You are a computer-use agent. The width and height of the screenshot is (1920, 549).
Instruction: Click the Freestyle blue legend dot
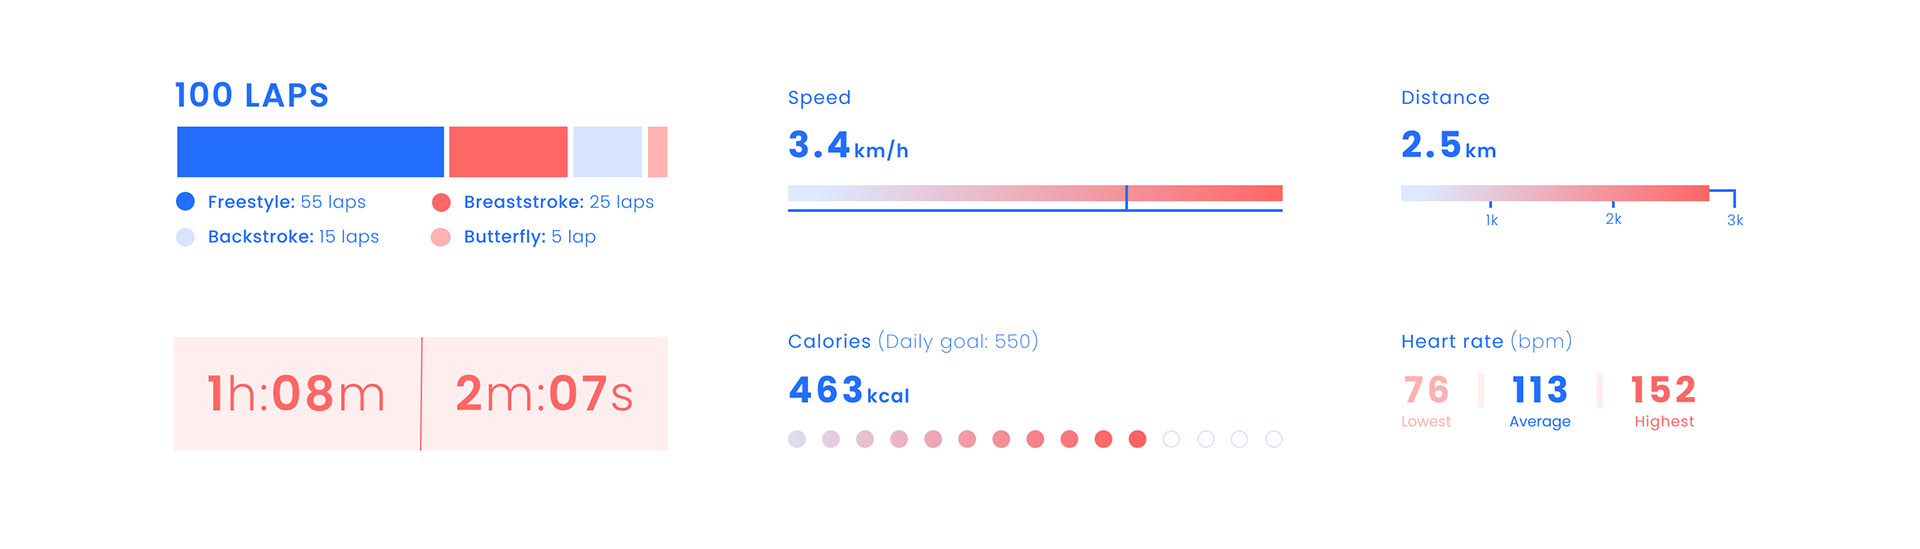point(185,201)
